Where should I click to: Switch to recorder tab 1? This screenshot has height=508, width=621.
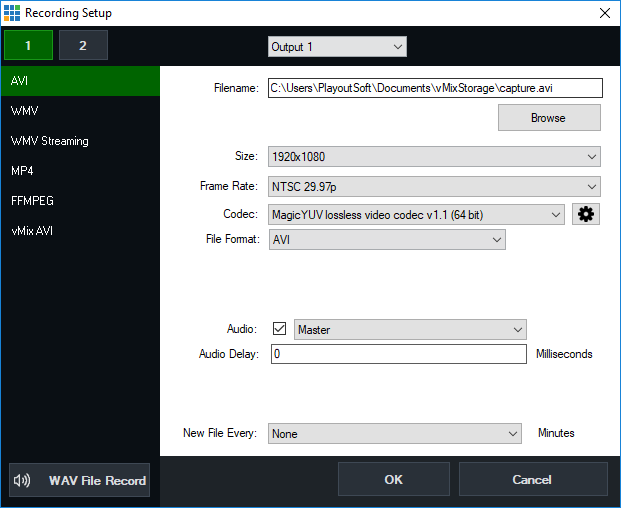click(x=28, y=45)
